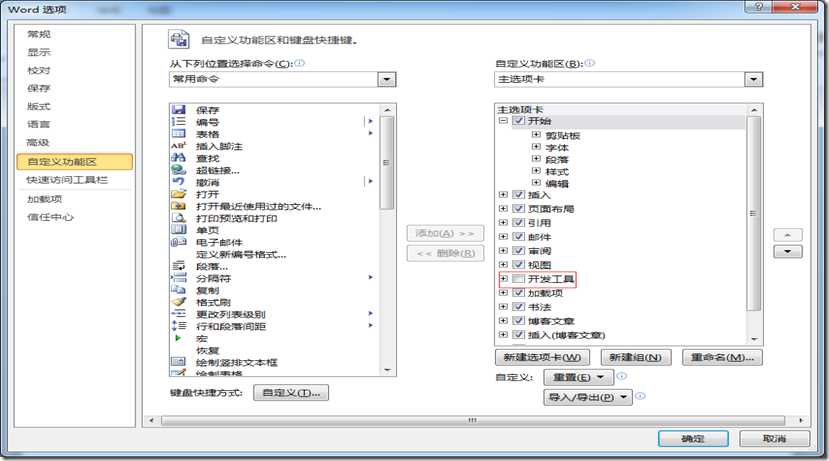Enable the 开发工具 checkbox
Image resolution: width=829 pixels, height=461 pixels.
coord(519,279)
